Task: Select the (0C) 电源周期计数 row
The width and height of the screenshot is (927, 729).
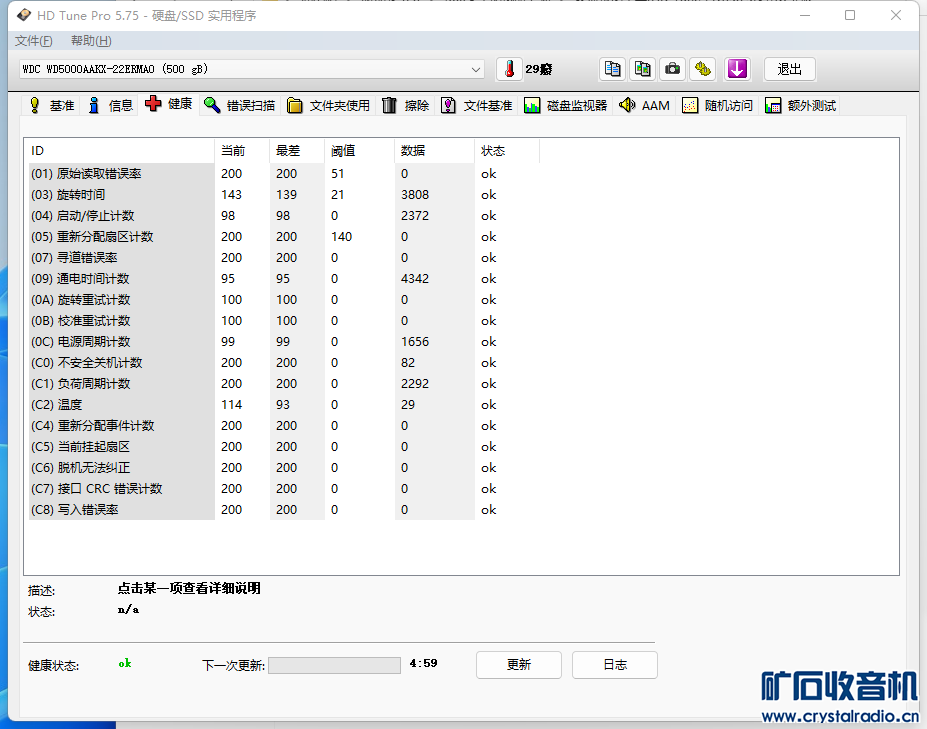Action: (284, 342)
